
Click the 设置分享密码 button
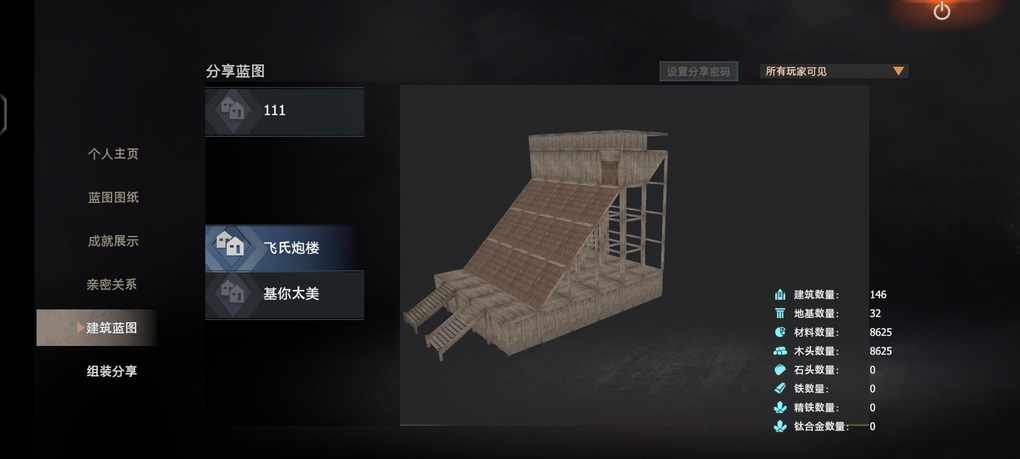pos(699,72)
